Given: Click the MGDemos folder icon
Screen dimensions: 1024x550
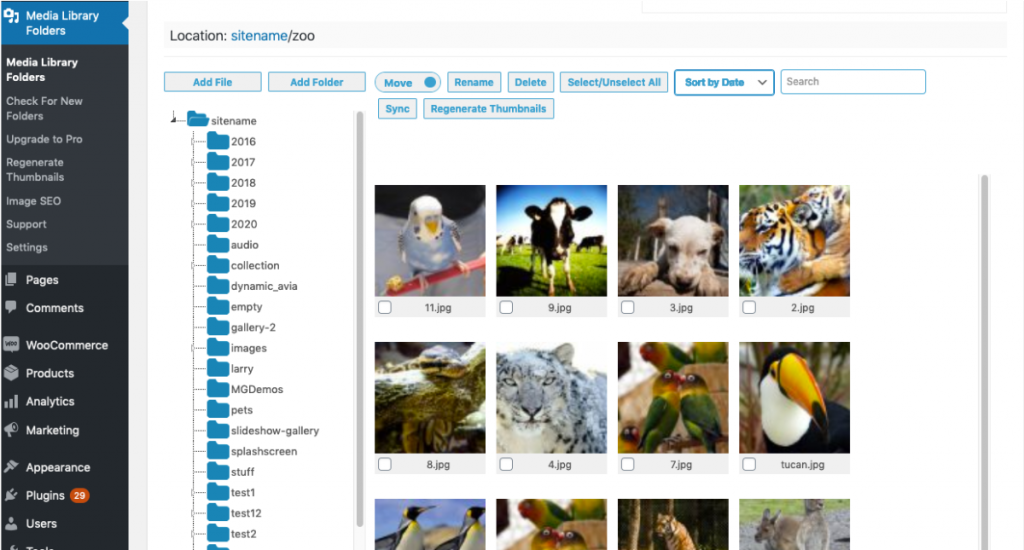Looking at the screenshot, I should click(218, 389).
